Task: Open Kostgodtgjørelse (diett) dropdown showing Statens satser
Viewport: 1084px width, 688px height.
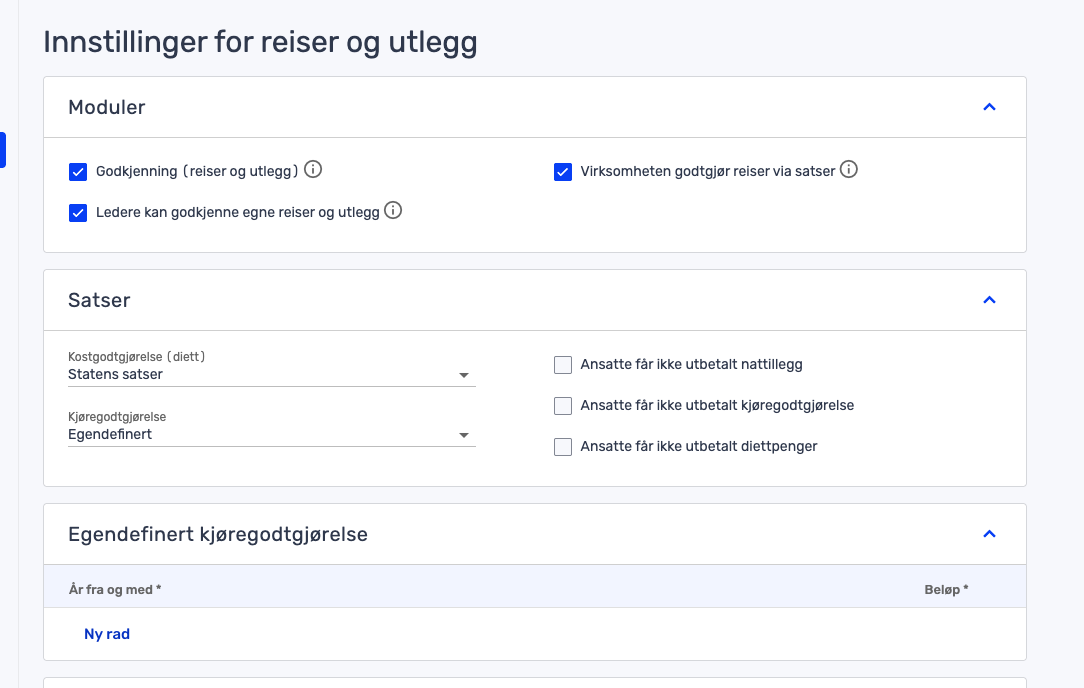Action: (x=271, y=375)
